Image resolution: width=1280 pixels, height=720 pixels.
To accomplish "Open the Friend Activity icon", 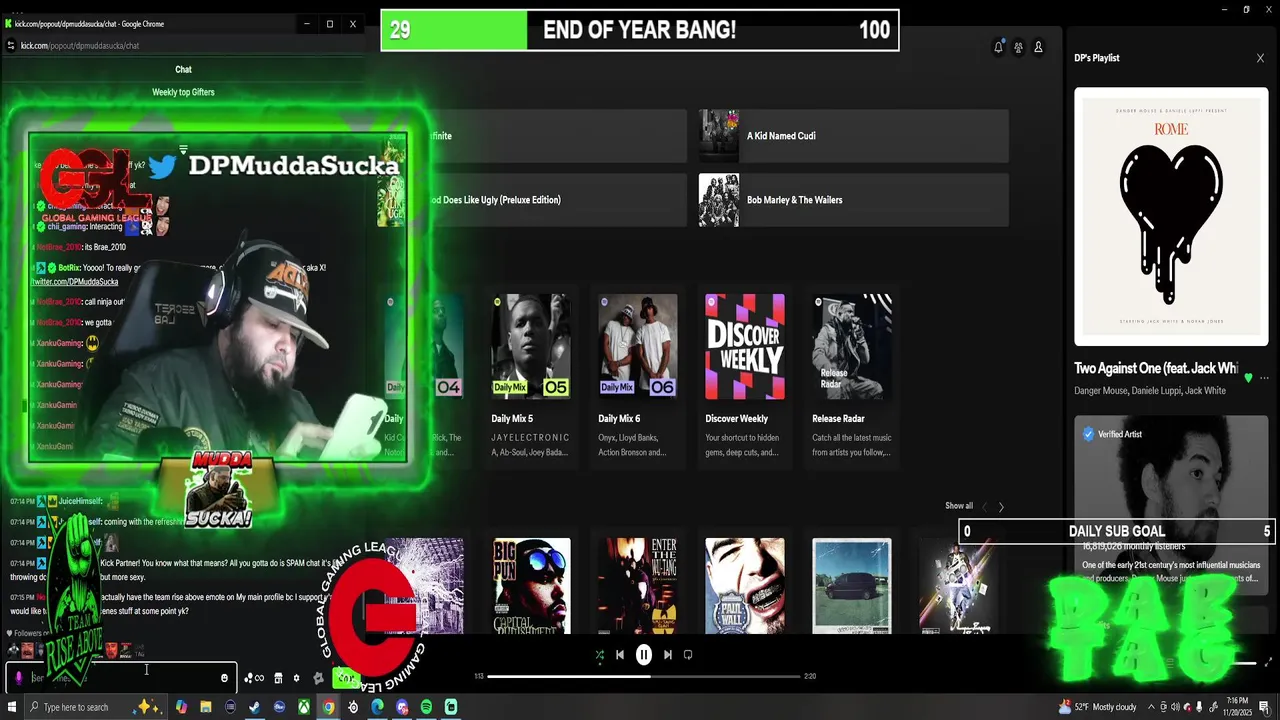I will [1018, 47].
